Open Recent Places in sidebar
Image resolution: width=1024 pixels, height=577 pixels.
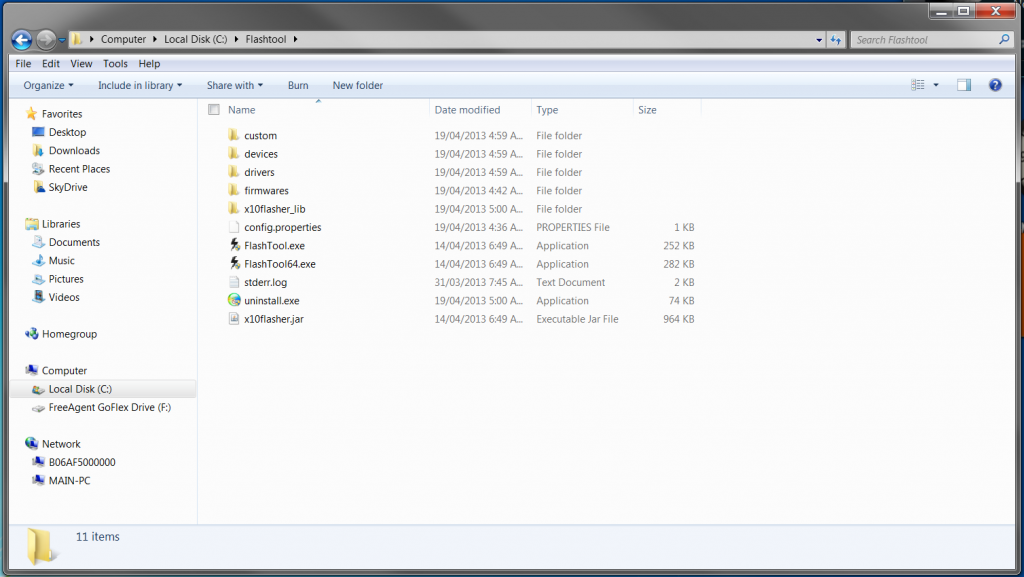coord(79,168)
